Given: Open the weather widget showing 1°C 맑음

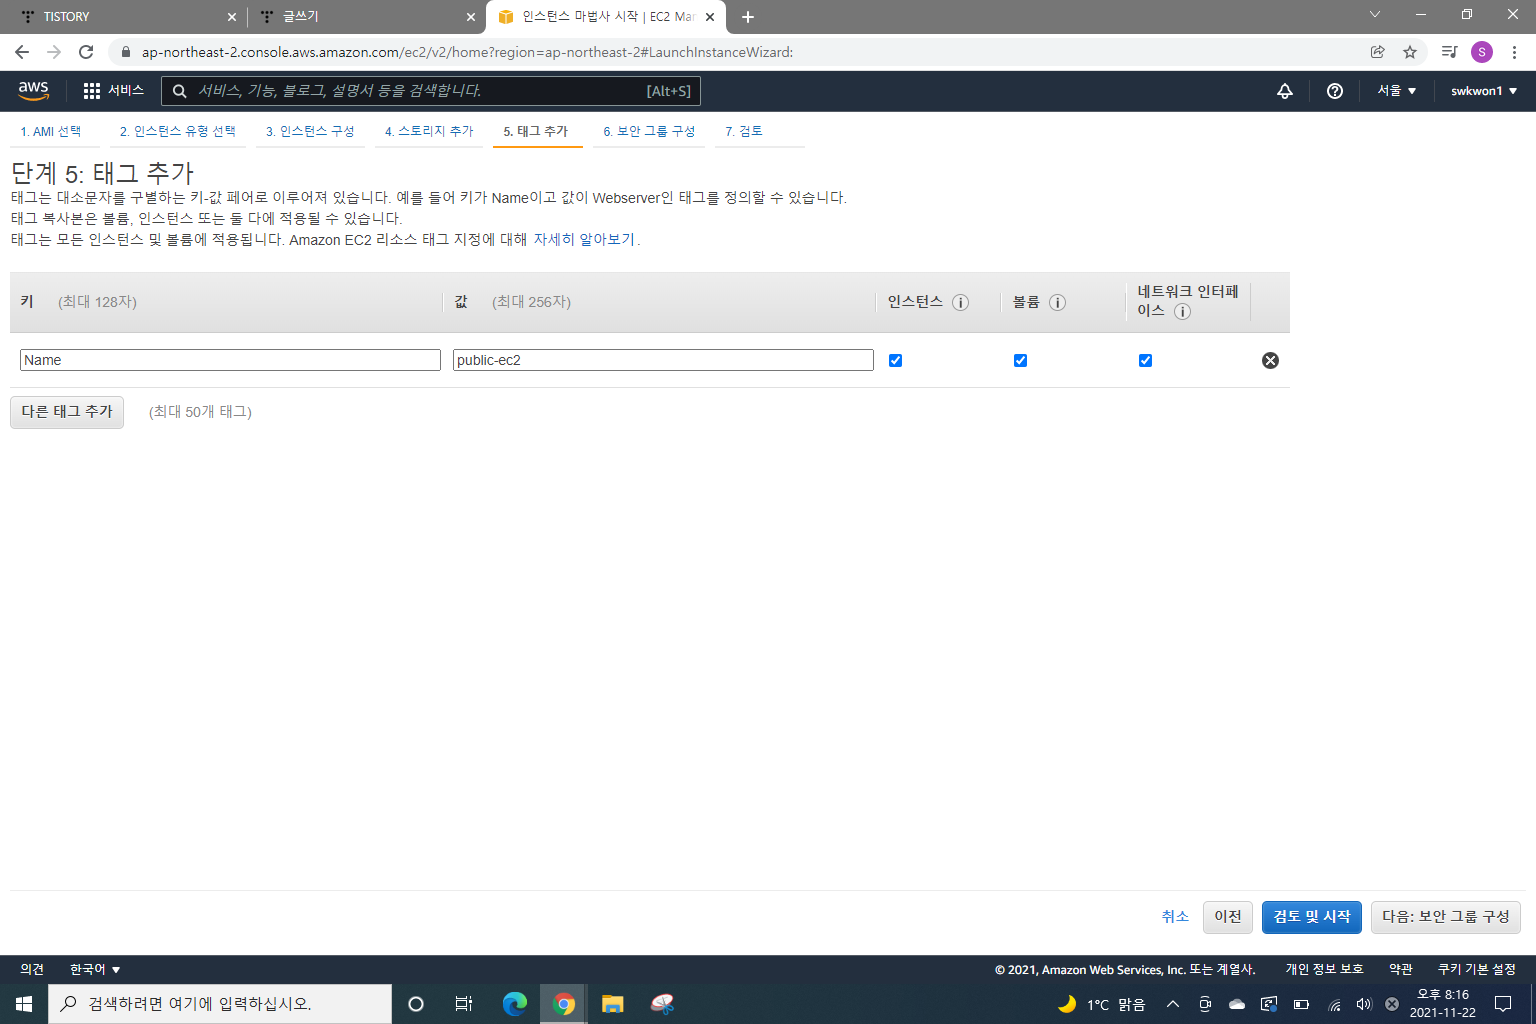Looking at the screenshot, I should (x=1101, y=1004).
